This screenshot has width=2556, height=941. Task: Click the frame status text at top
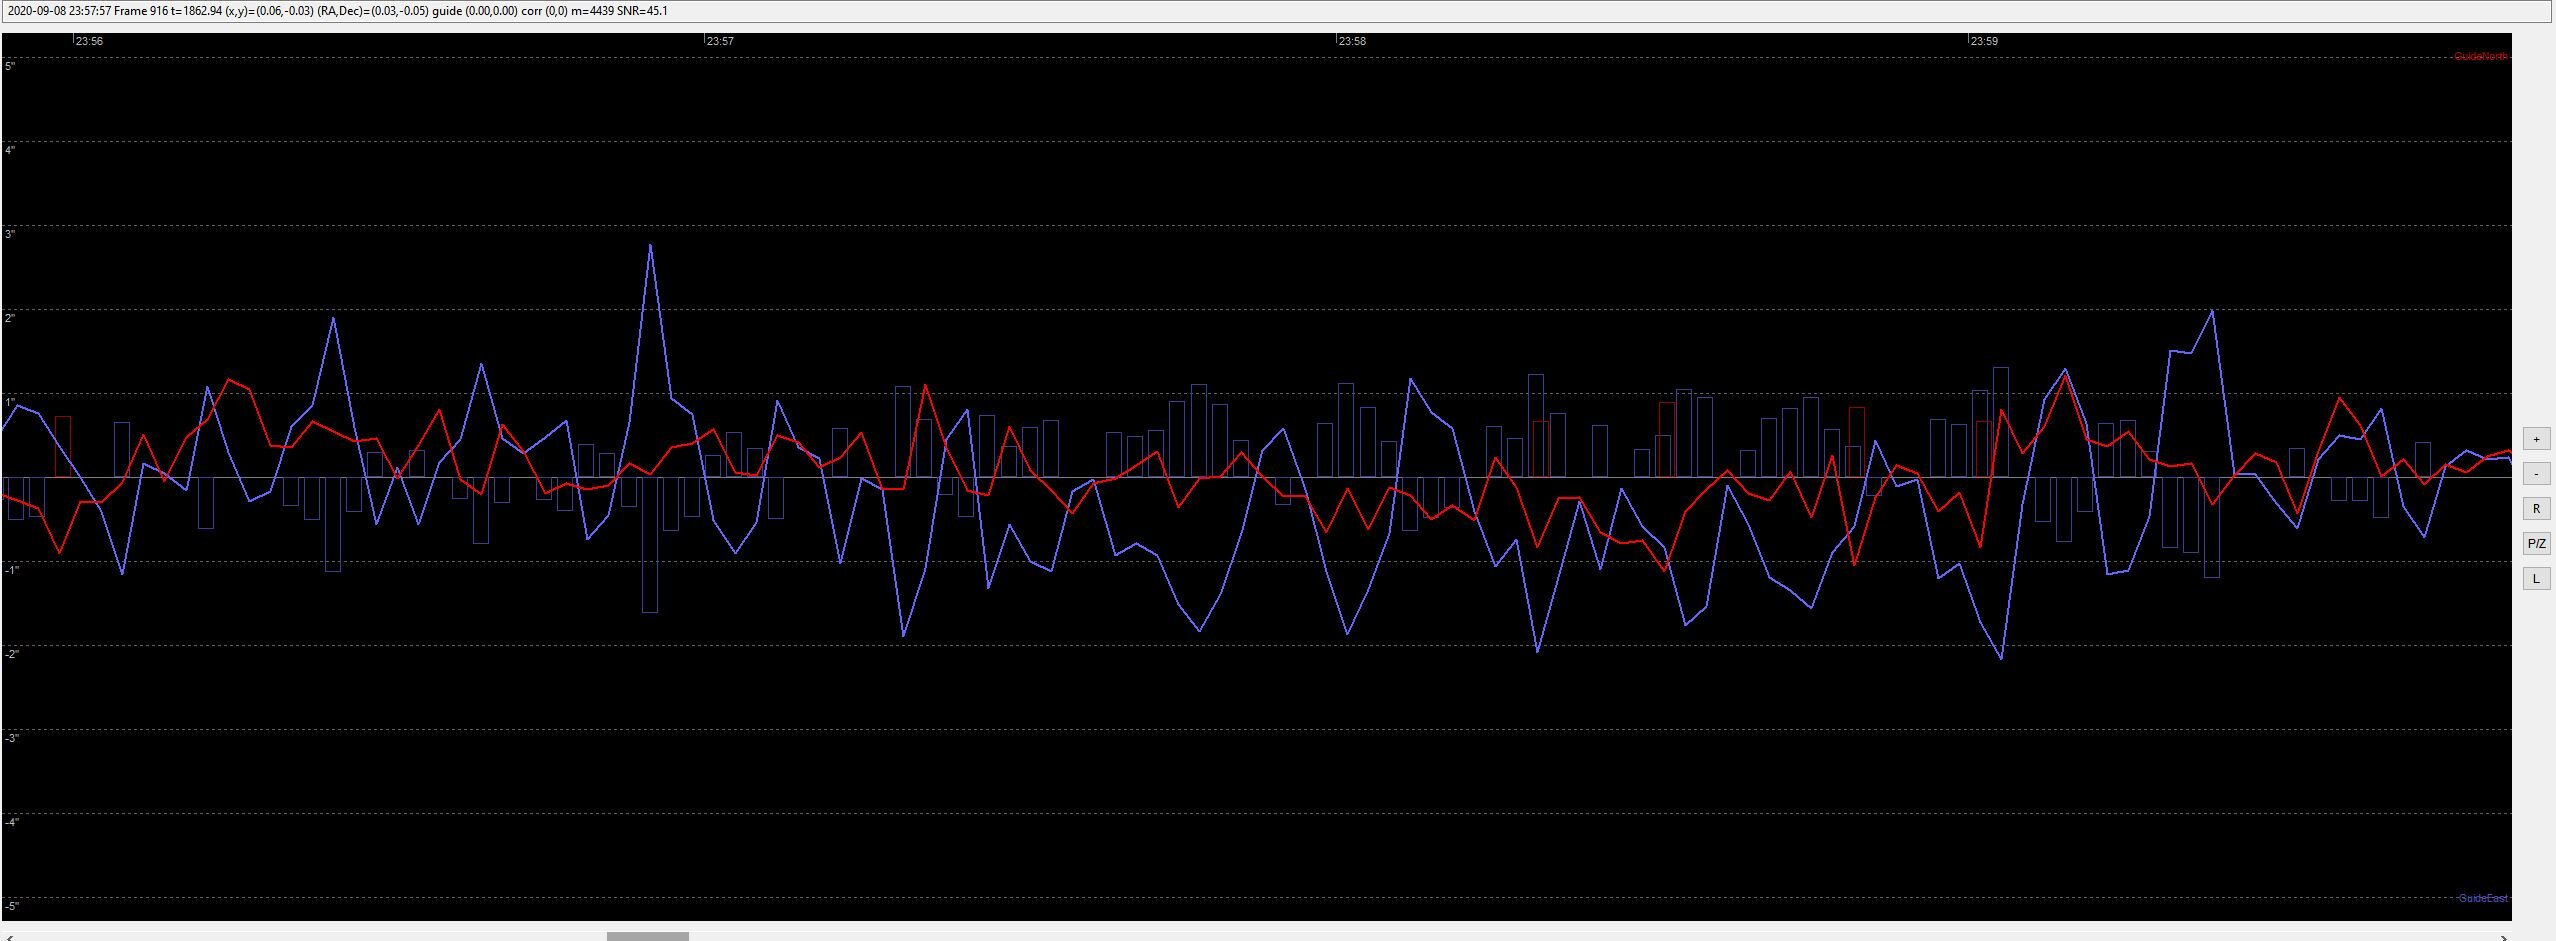338,11
